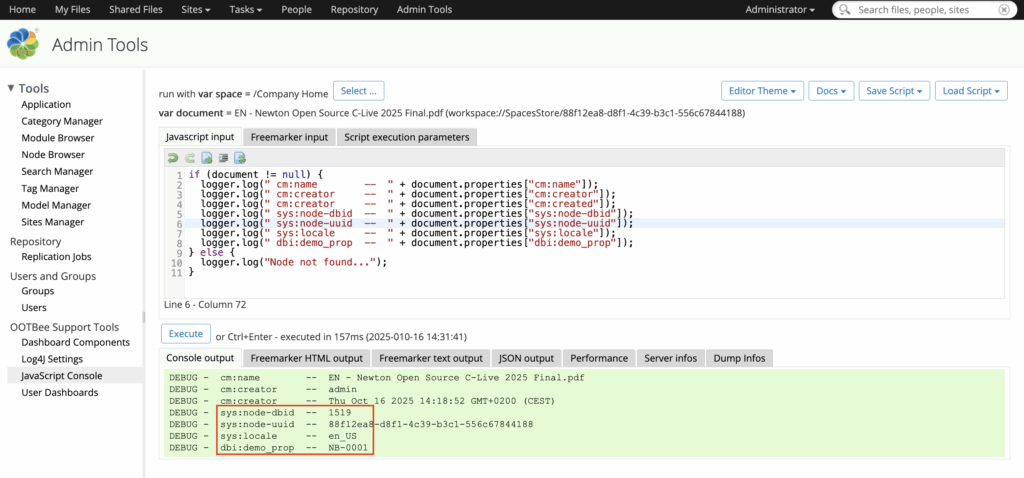The image size is (1024, 478).
Task: Click the text-lines format icon in editor toolbar
Action: click(x=223, y=158)
